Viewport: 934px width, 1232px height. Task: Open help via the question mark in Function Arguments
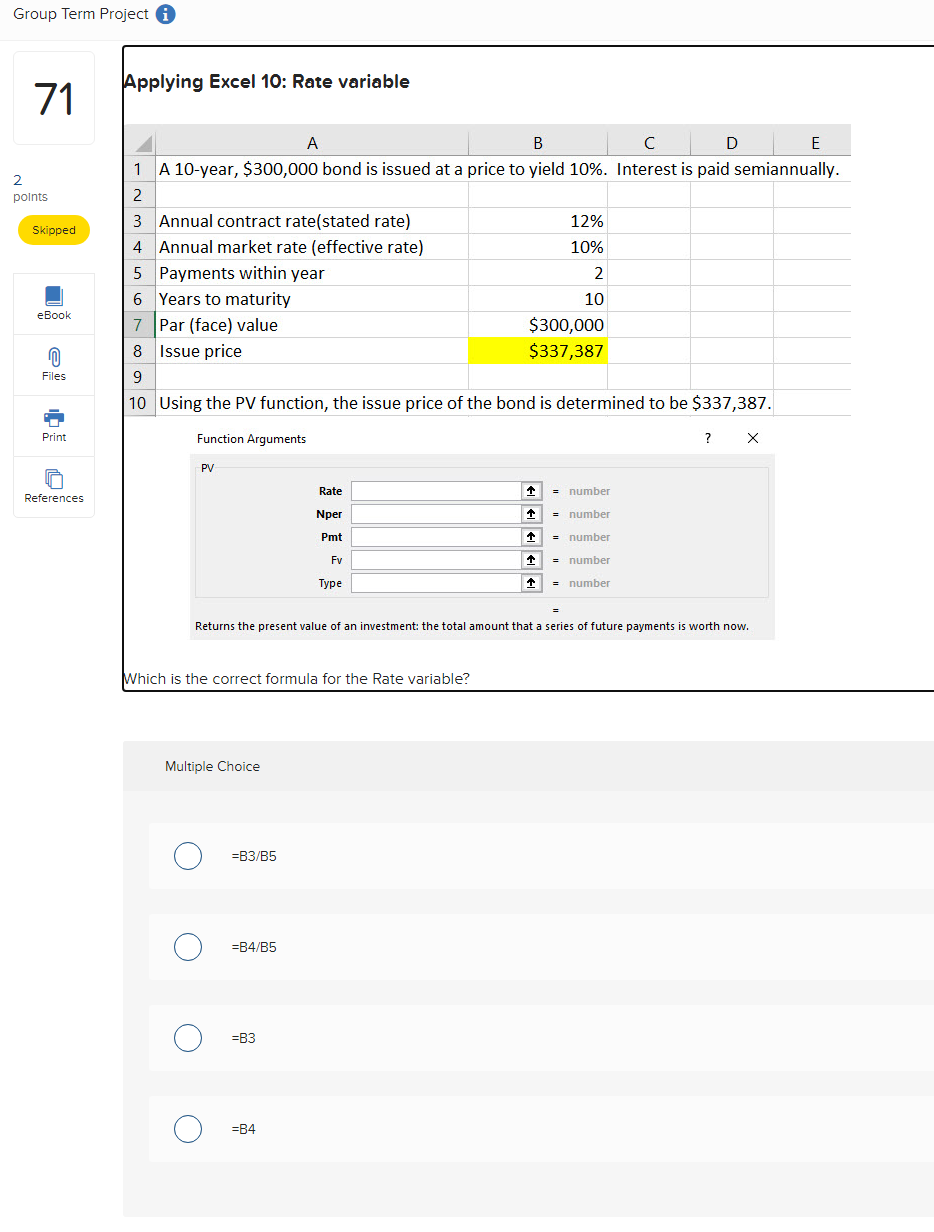(x=707, y=438)
